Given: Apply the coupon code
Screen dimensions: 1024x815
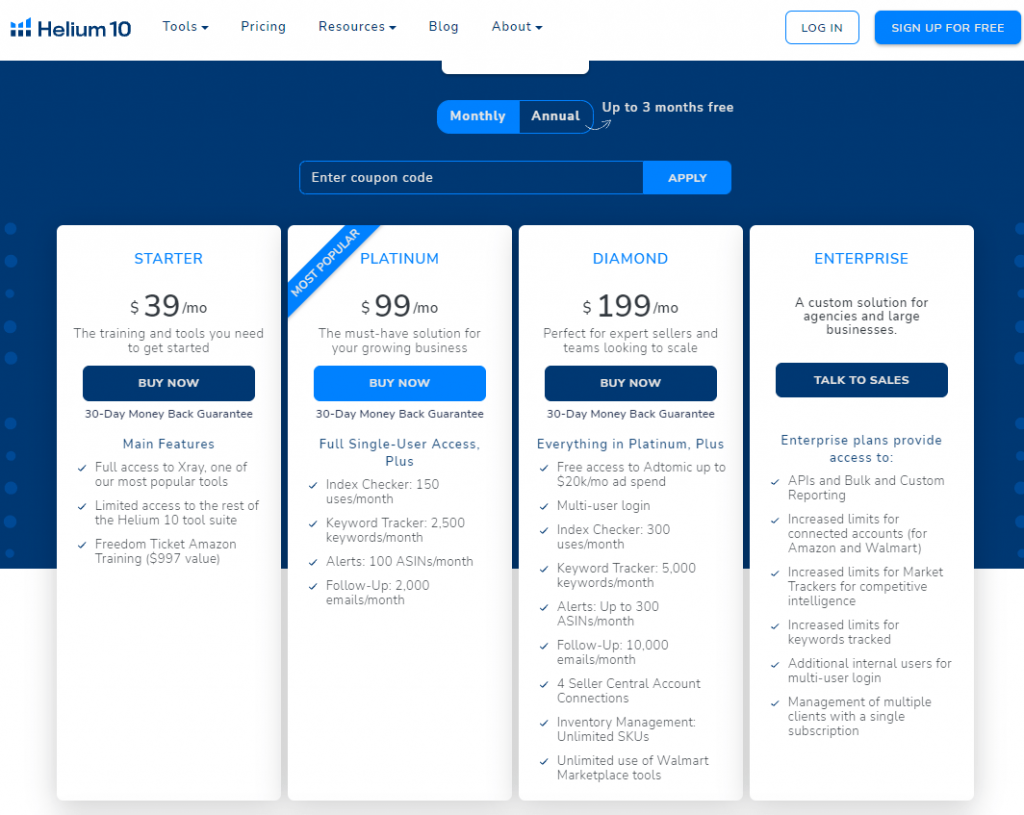Looking at the screenshot, I should tap(687, 178).
